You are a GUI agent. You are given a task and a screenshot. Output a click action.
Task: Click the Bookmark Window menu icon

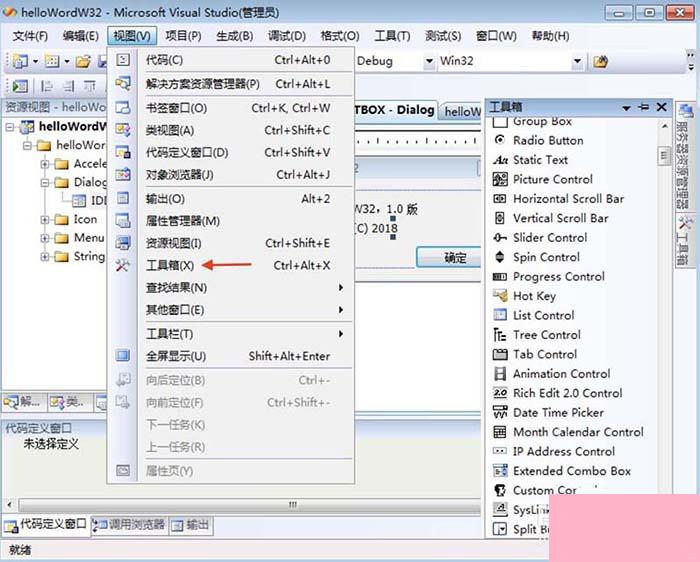pyautogui.click(x=123, y=108)
